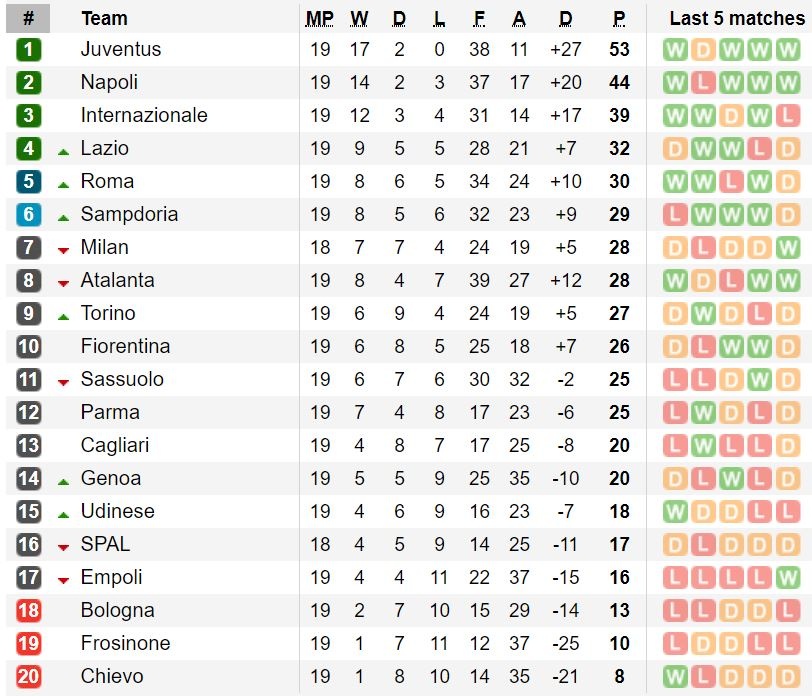812x696 pixels.
Task: Click Bologna's red rank 18 badge
Action: pyautogui.click(x=28, y=610)
